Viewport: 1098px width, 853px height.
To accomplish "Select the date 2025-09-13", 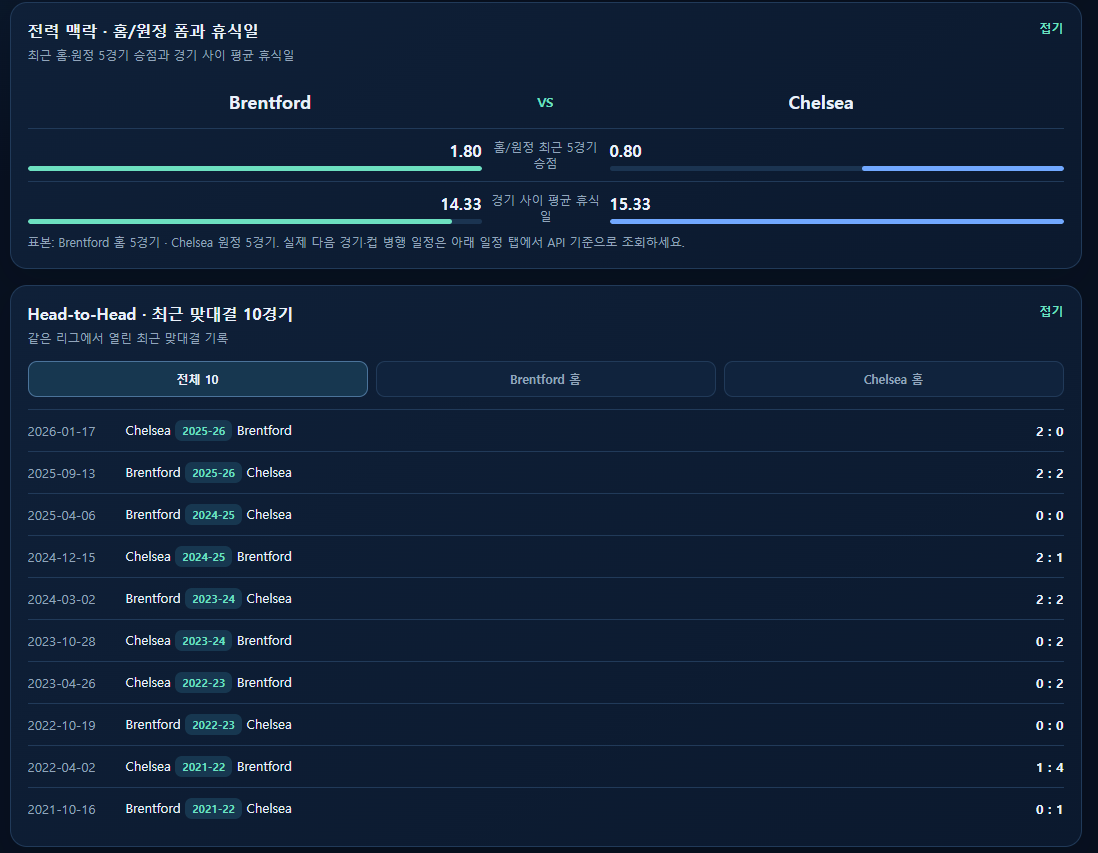I will coord(62,473).
